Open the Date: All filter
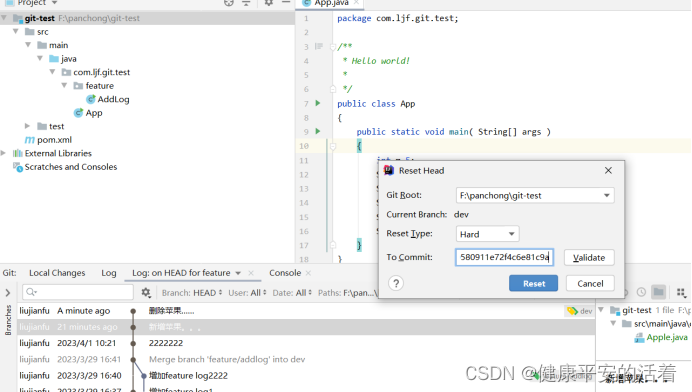692x392 pixels. [292, 293]
